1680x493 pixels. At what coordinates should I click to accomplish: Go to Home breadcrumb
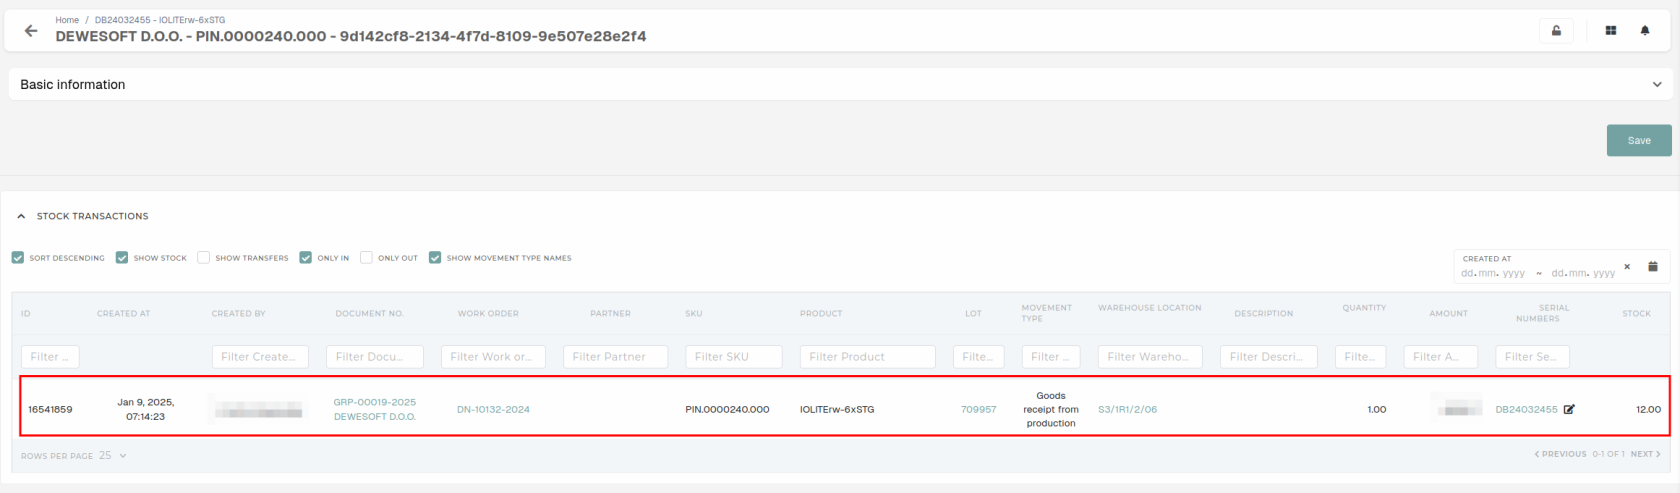(x=67, y=20)
